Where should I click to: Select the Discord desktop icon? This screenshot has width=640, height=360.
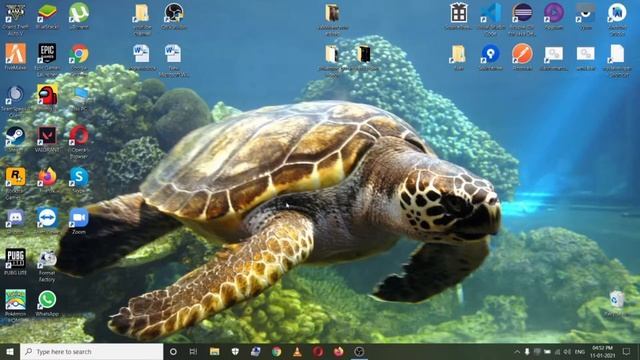[x=16, y=220]
